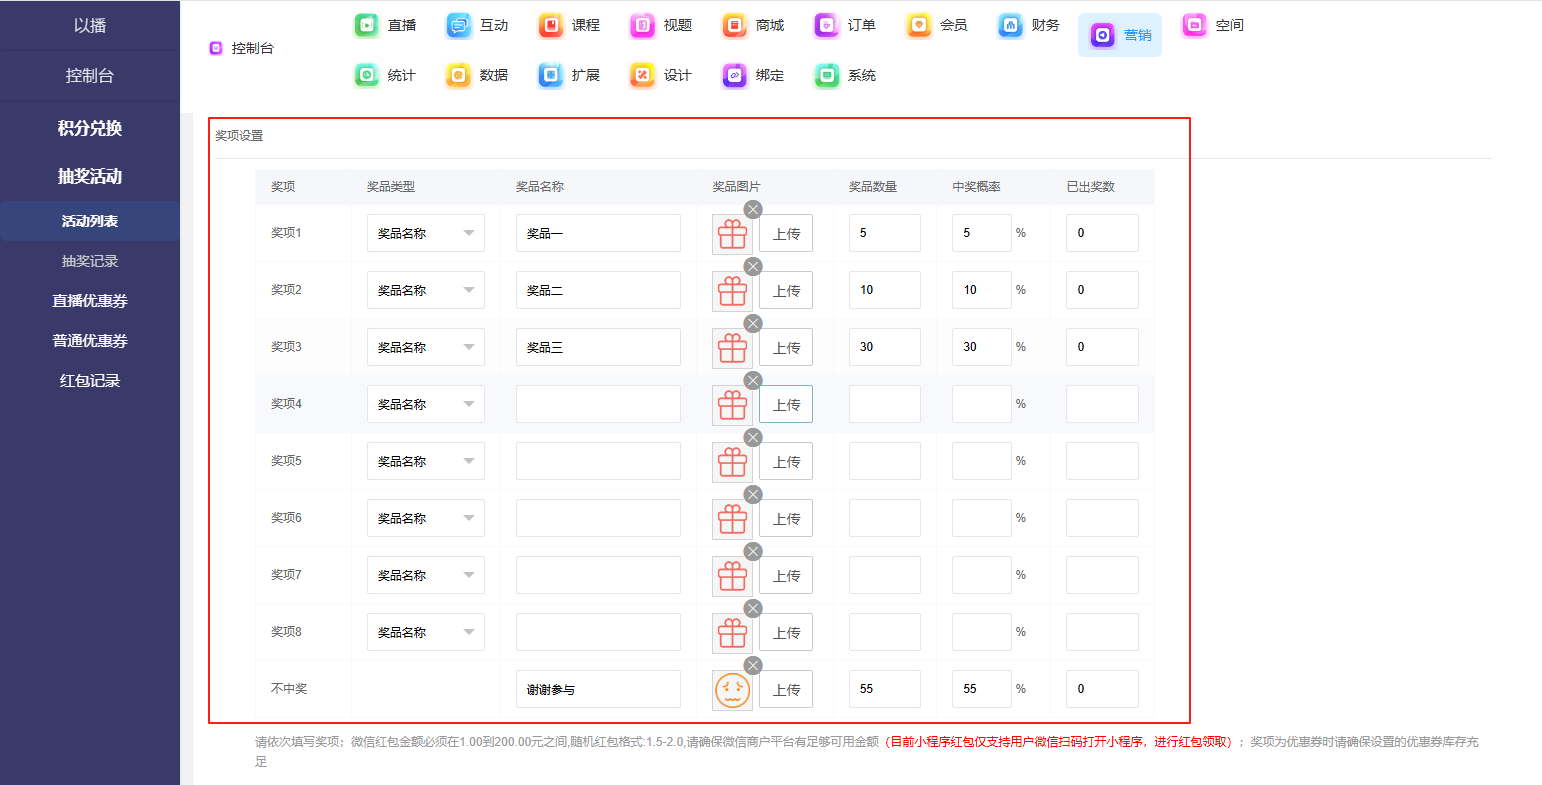Open the 财务 finance icon
The image size is (1542, 785).
pos(1011,25)
